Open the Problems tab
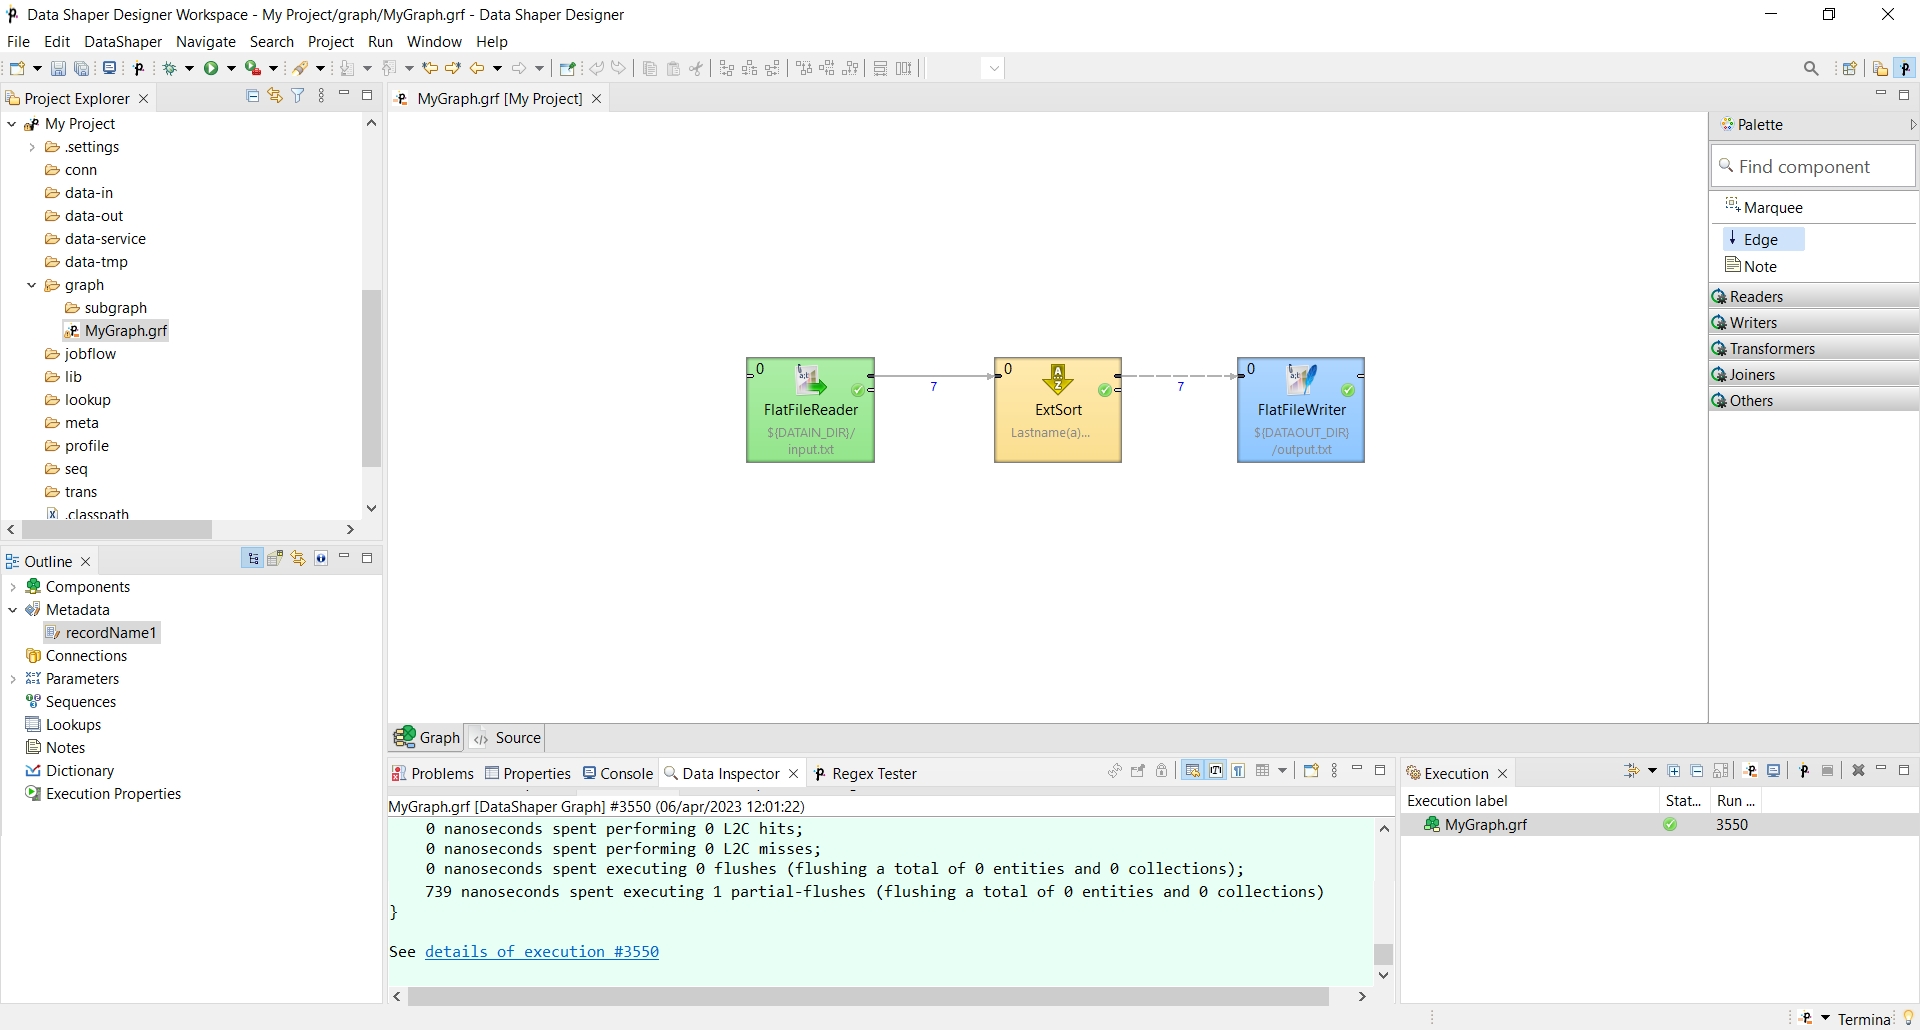The image size is (1920, 1030). tap(433, 773)
